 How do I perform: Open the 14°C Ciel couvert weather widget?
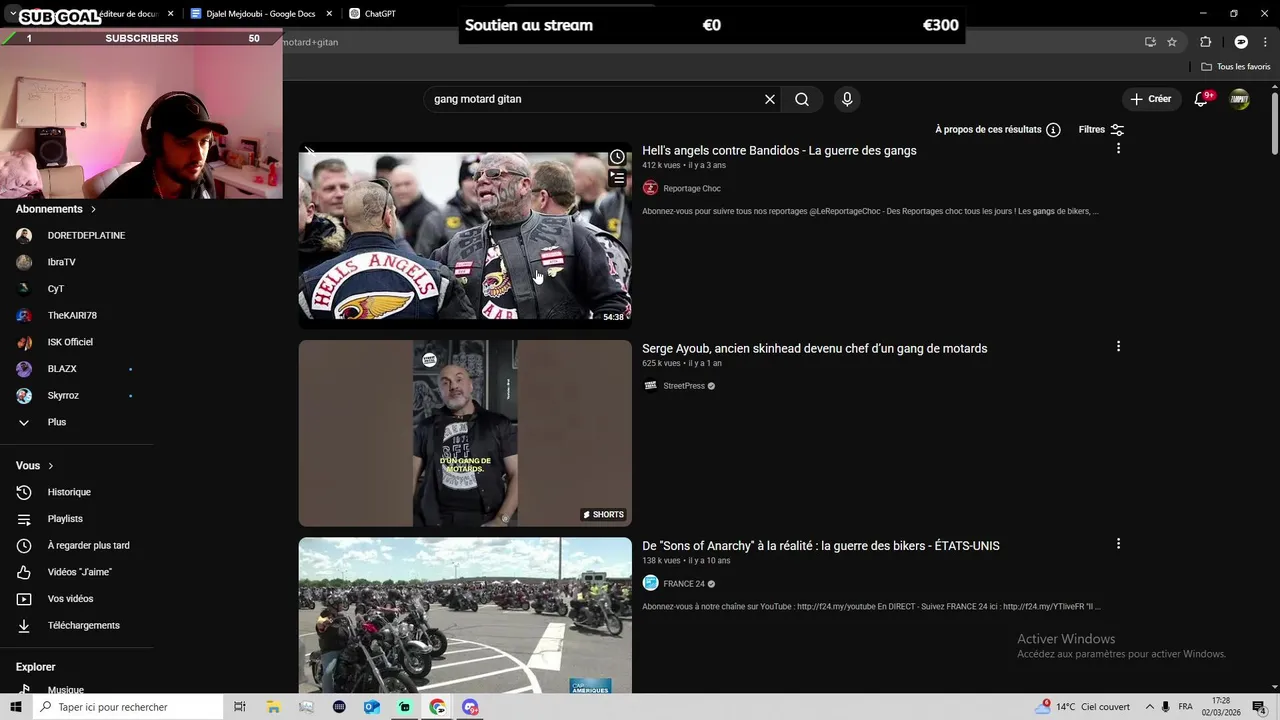(1085, 707)
